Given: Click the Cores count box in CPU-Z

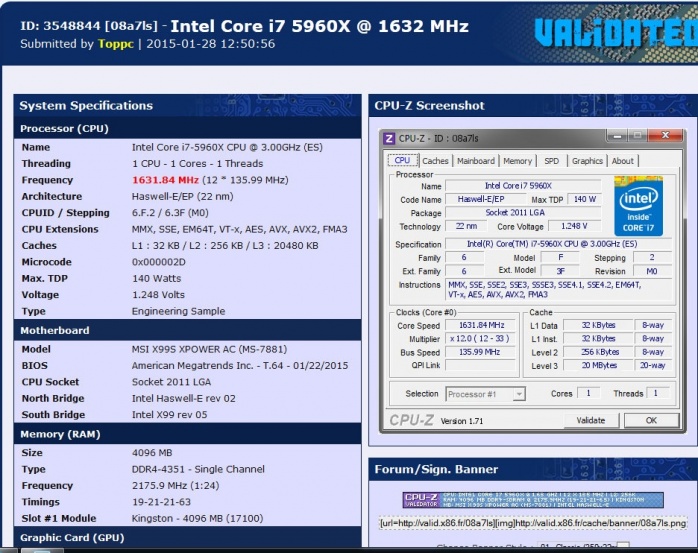Looking at the screenshot, I should click(588, 393).
